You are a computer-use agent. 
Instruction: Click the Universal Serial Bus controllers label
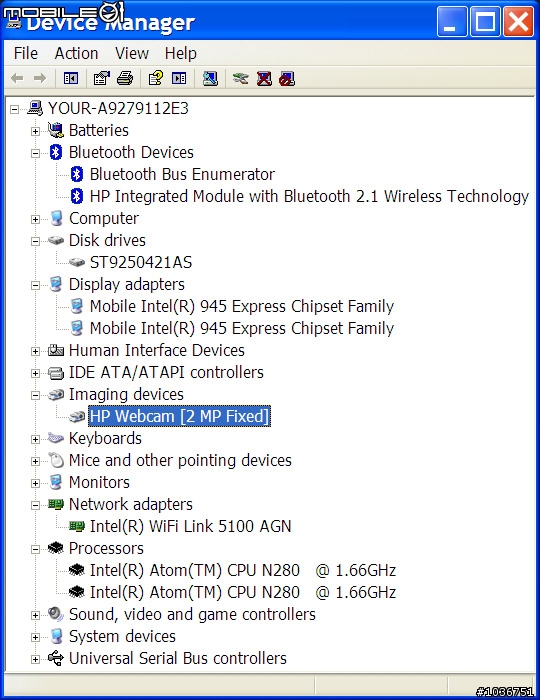coord(178,658)
